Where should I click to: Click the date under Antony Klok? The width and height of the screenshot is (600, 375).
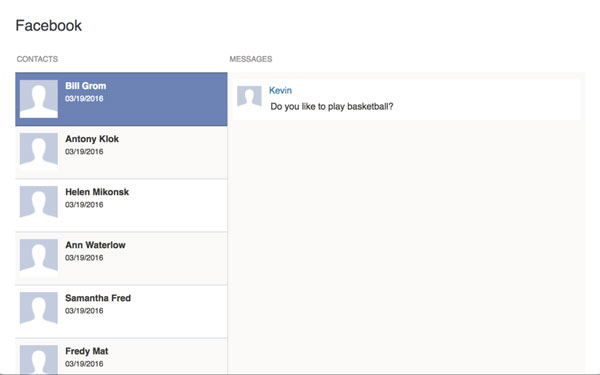[x=84, y=152]
